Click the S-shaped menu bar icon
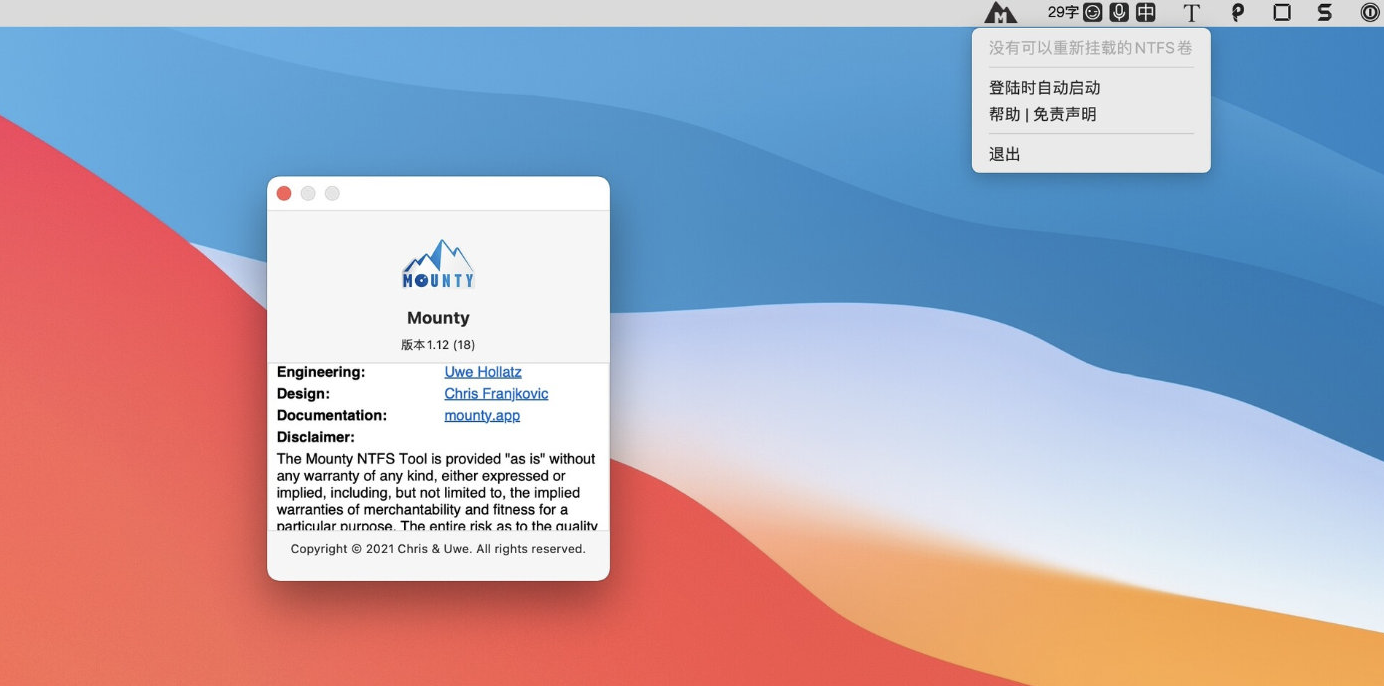Viewport: 1384px width, 686px height. (x=1325, y=12)
